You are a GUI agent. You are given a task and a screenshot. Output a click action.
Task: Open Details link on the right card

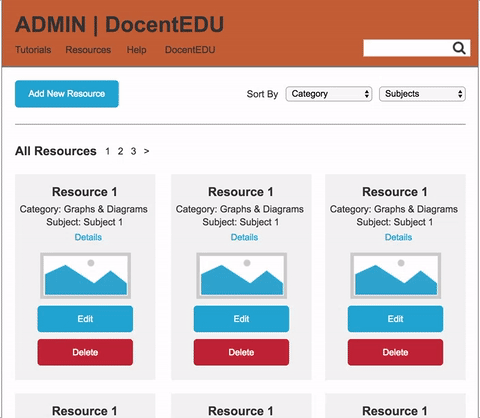(x=398, y=237)
